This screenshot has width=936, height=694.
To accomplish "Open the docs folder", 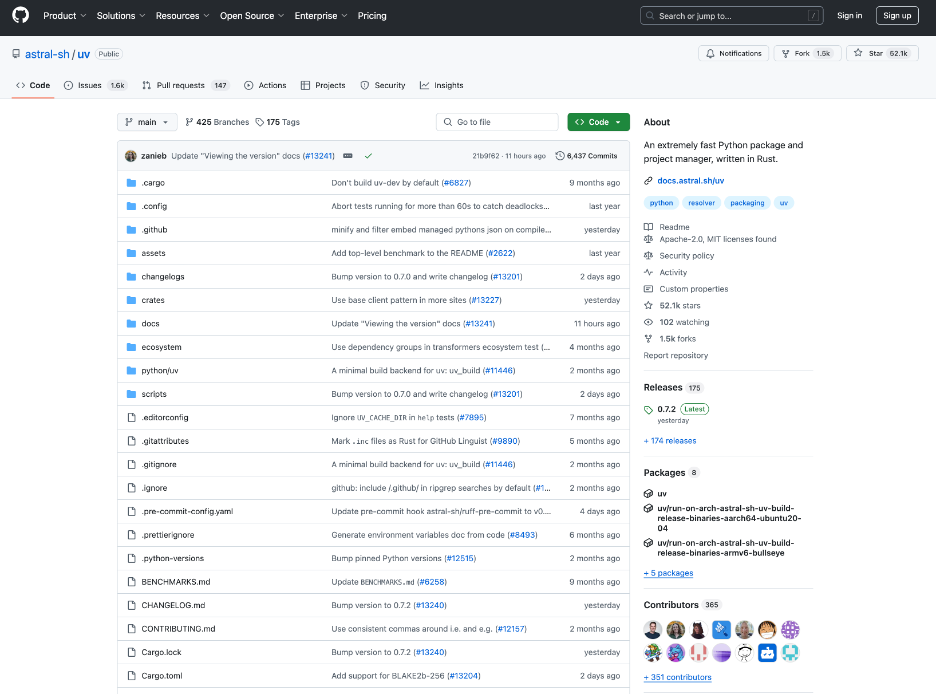I will click(x=150, y=323).
